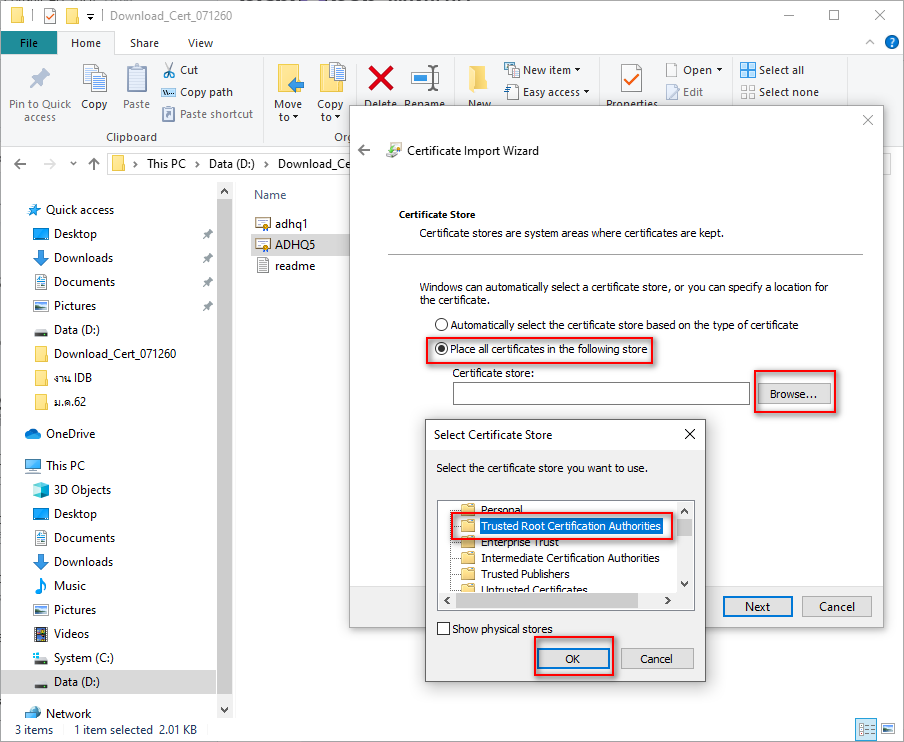Collapse the ribbon with the chevron
The width and height of the screenshot is (904, 742).
point(870,42)
